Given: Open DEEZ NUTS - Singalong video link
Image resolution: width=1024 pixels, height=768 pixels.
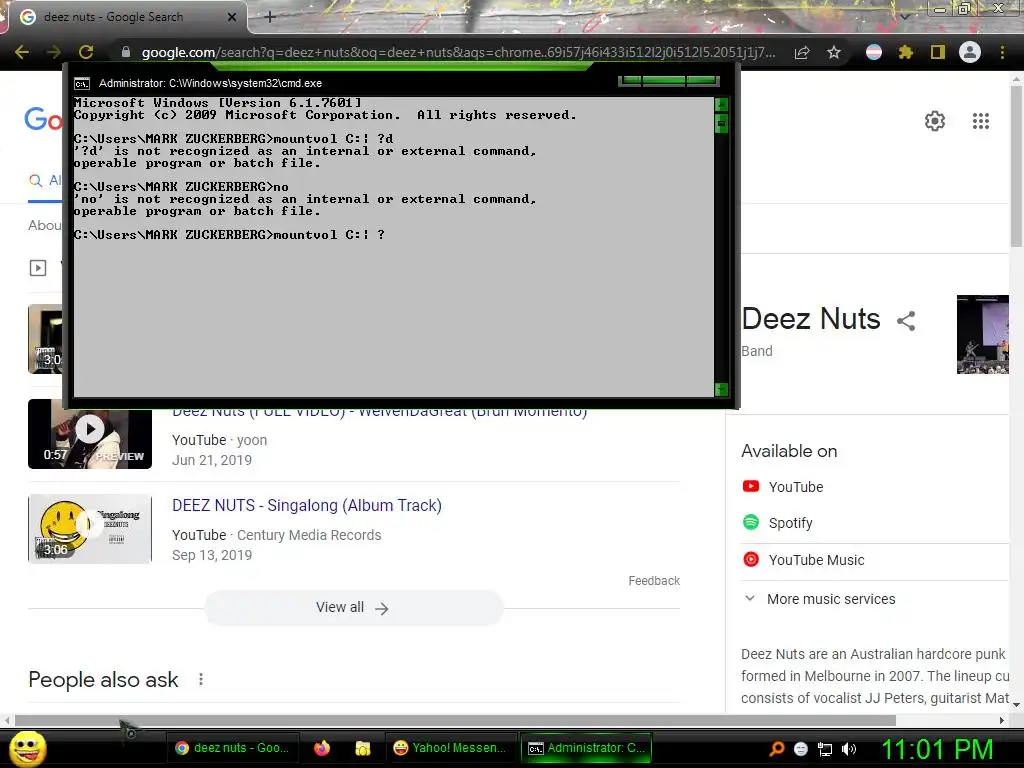Looking at the screenshot, I should [x=307, y=505].
